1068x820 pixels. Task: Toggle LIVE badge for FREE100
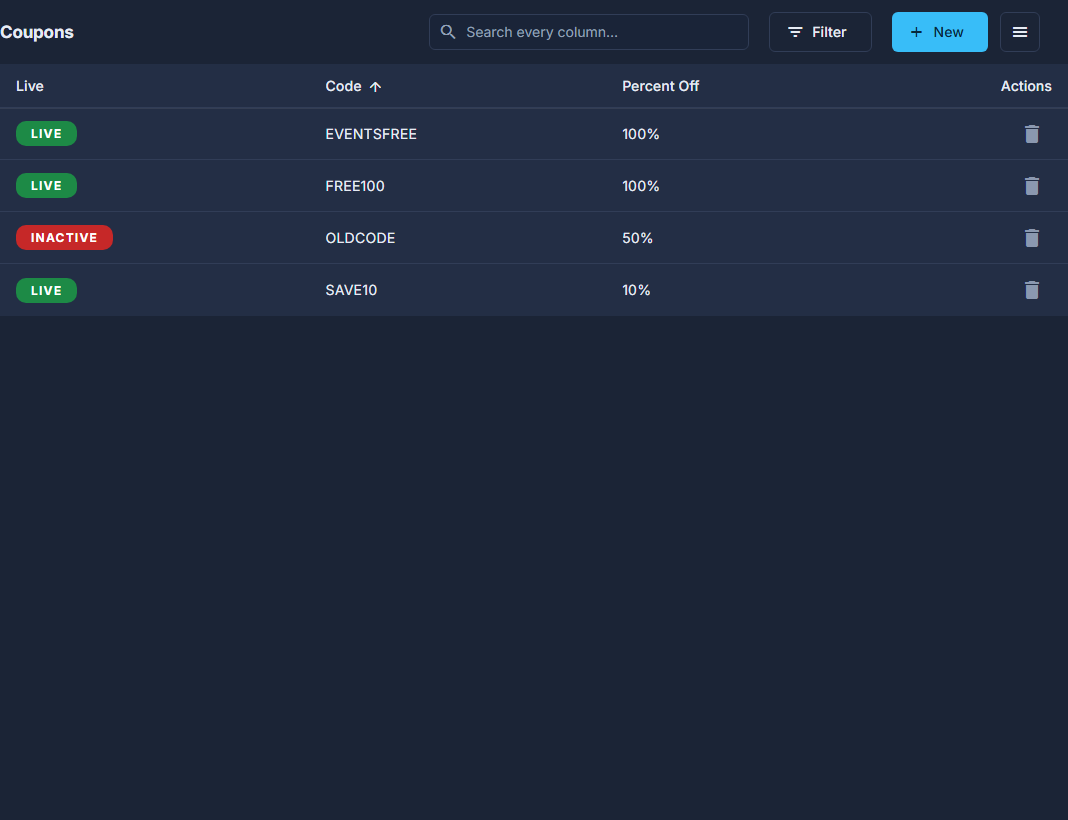46,185
